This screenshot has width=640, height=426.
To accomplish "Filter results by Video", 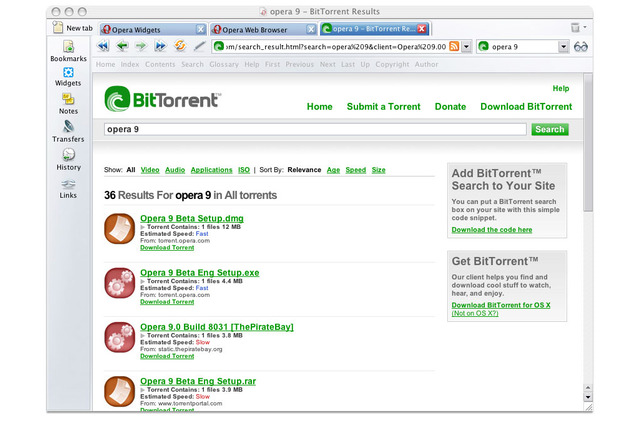I will [150, 170].
